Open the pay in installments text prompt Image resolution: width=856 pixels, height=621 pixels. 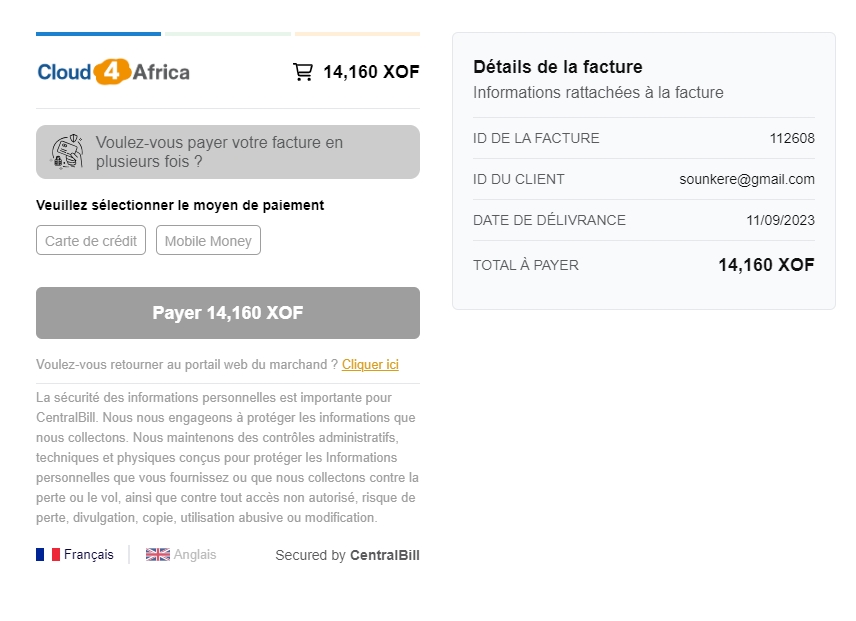point(219,152)
